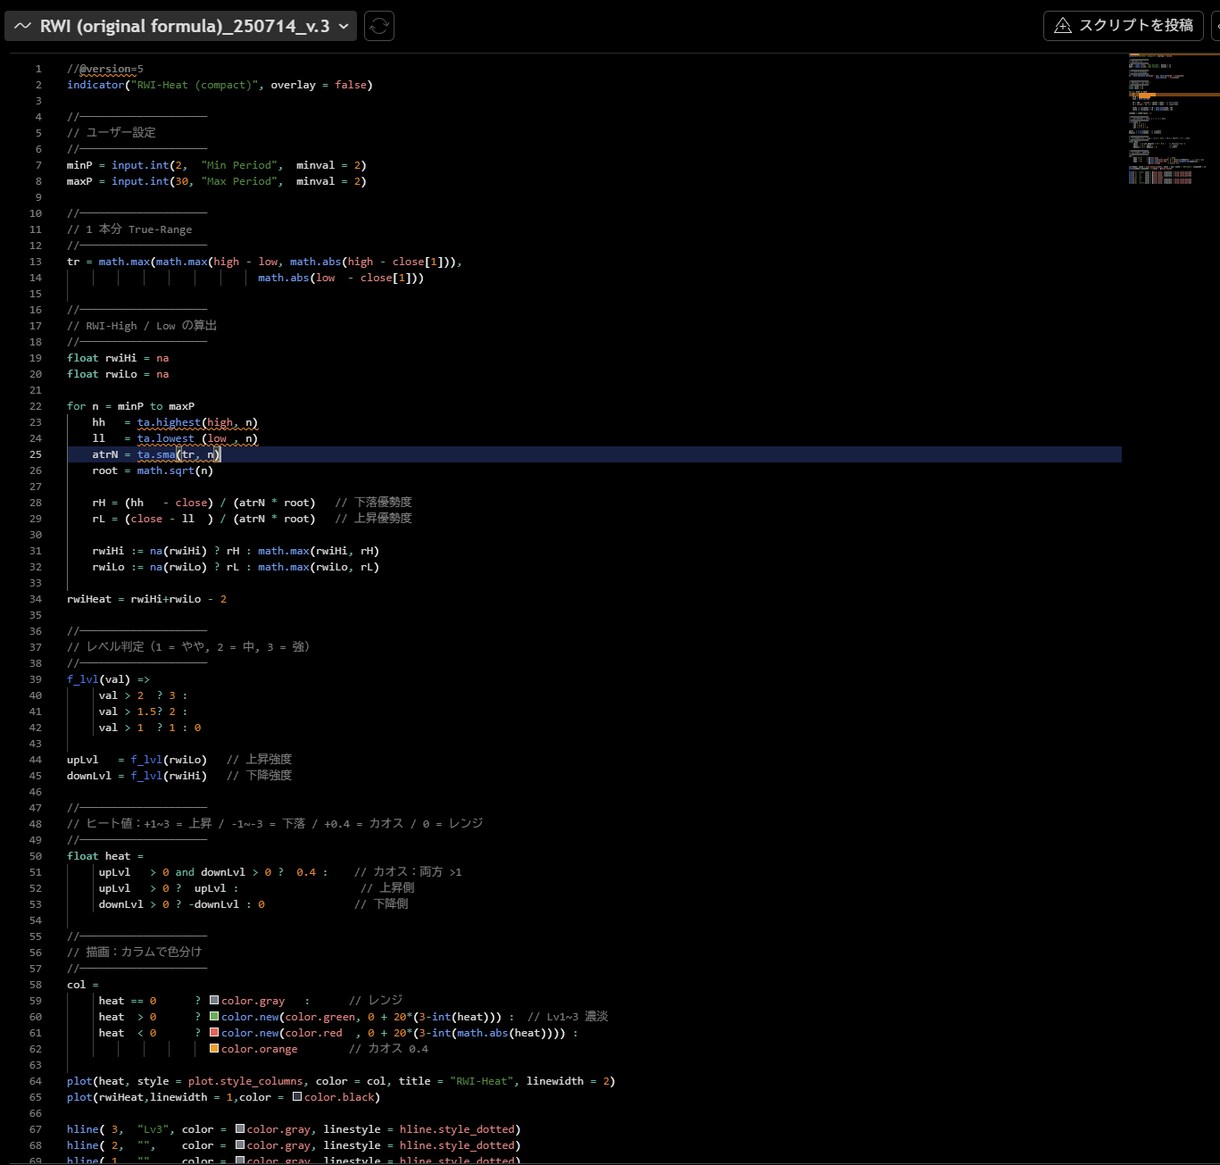
Task: Click the rwiHeat variable on line 34
Action: (x=89, y=599)
